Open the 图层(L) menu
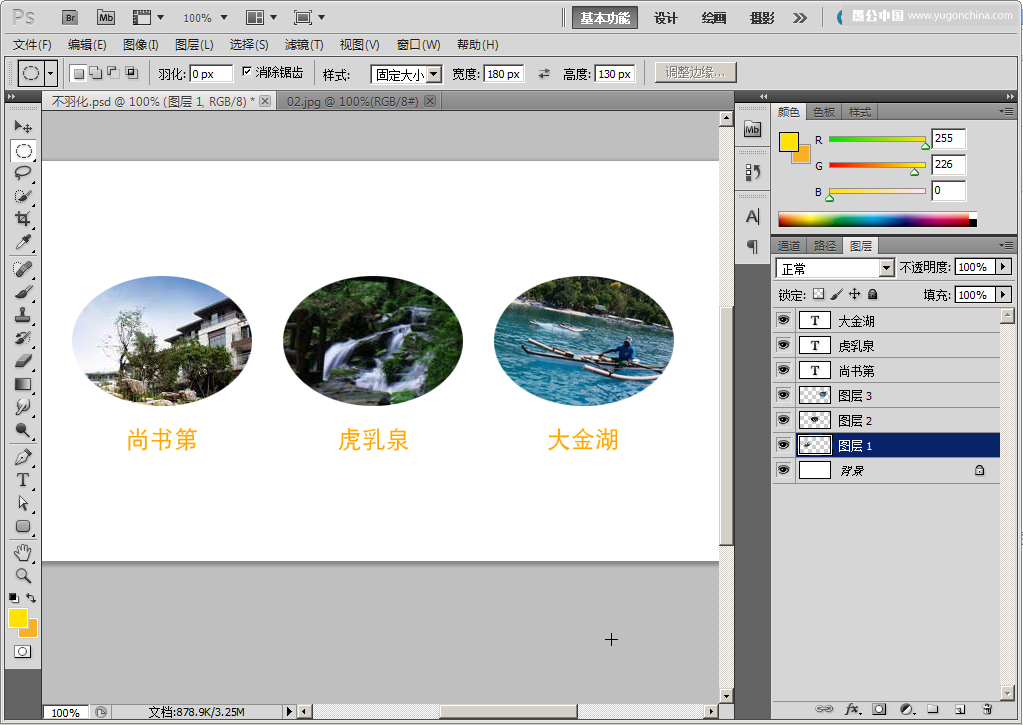1023x725 pixels. [x=194, y=45]
